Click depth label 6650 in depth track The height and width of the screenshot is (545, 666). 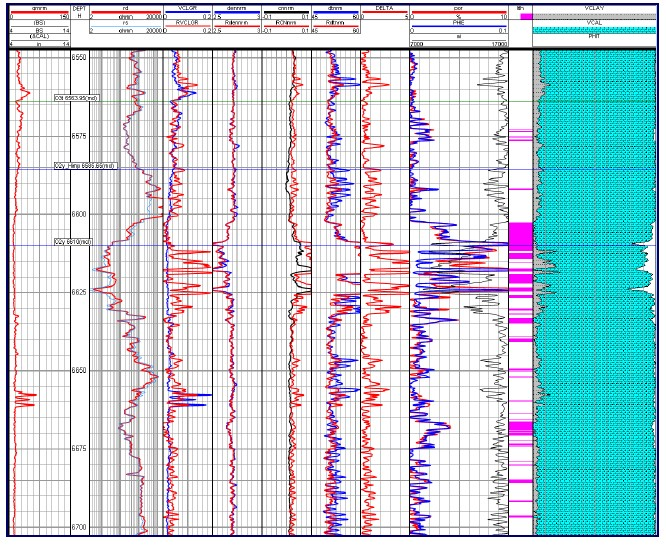coord(78,370)
